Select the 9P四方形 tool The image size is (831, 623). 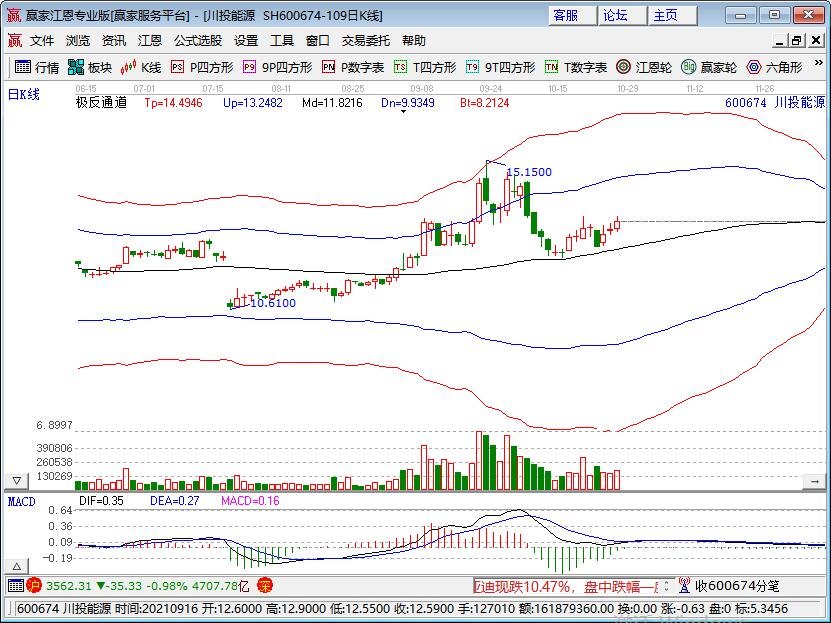[x=277, y=67]
